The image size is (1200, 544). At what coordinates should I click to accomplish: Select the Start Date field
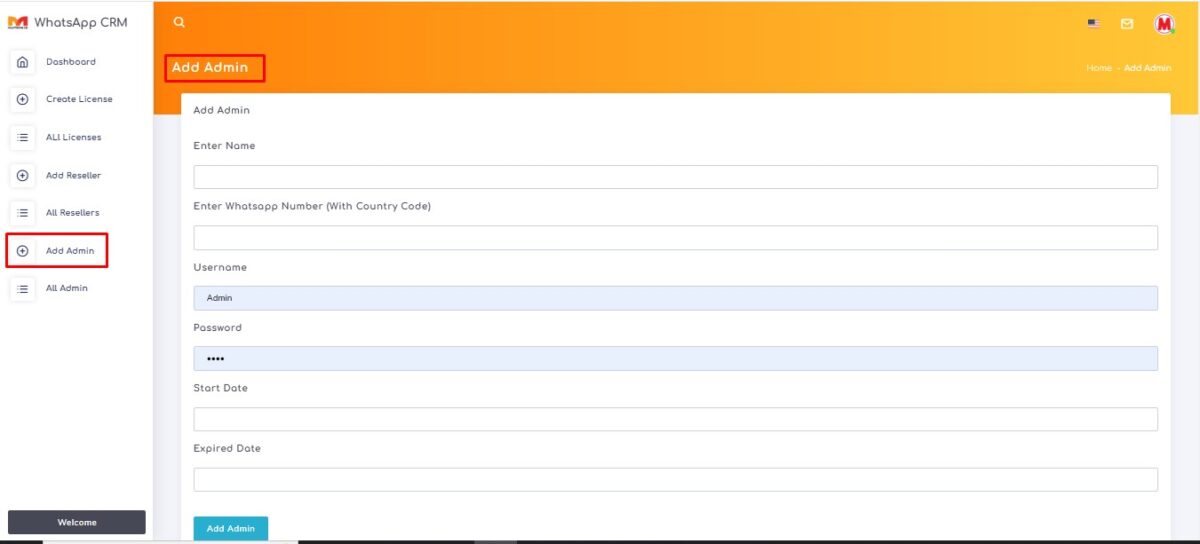(675, 419)
